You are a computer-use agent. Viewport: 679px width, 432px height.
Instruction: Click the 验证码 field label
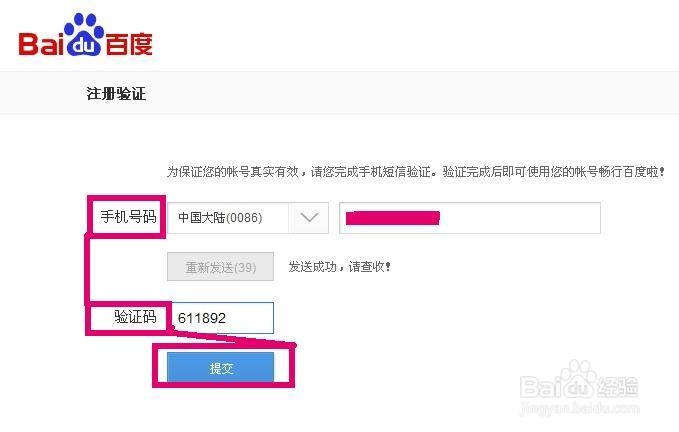135,317
